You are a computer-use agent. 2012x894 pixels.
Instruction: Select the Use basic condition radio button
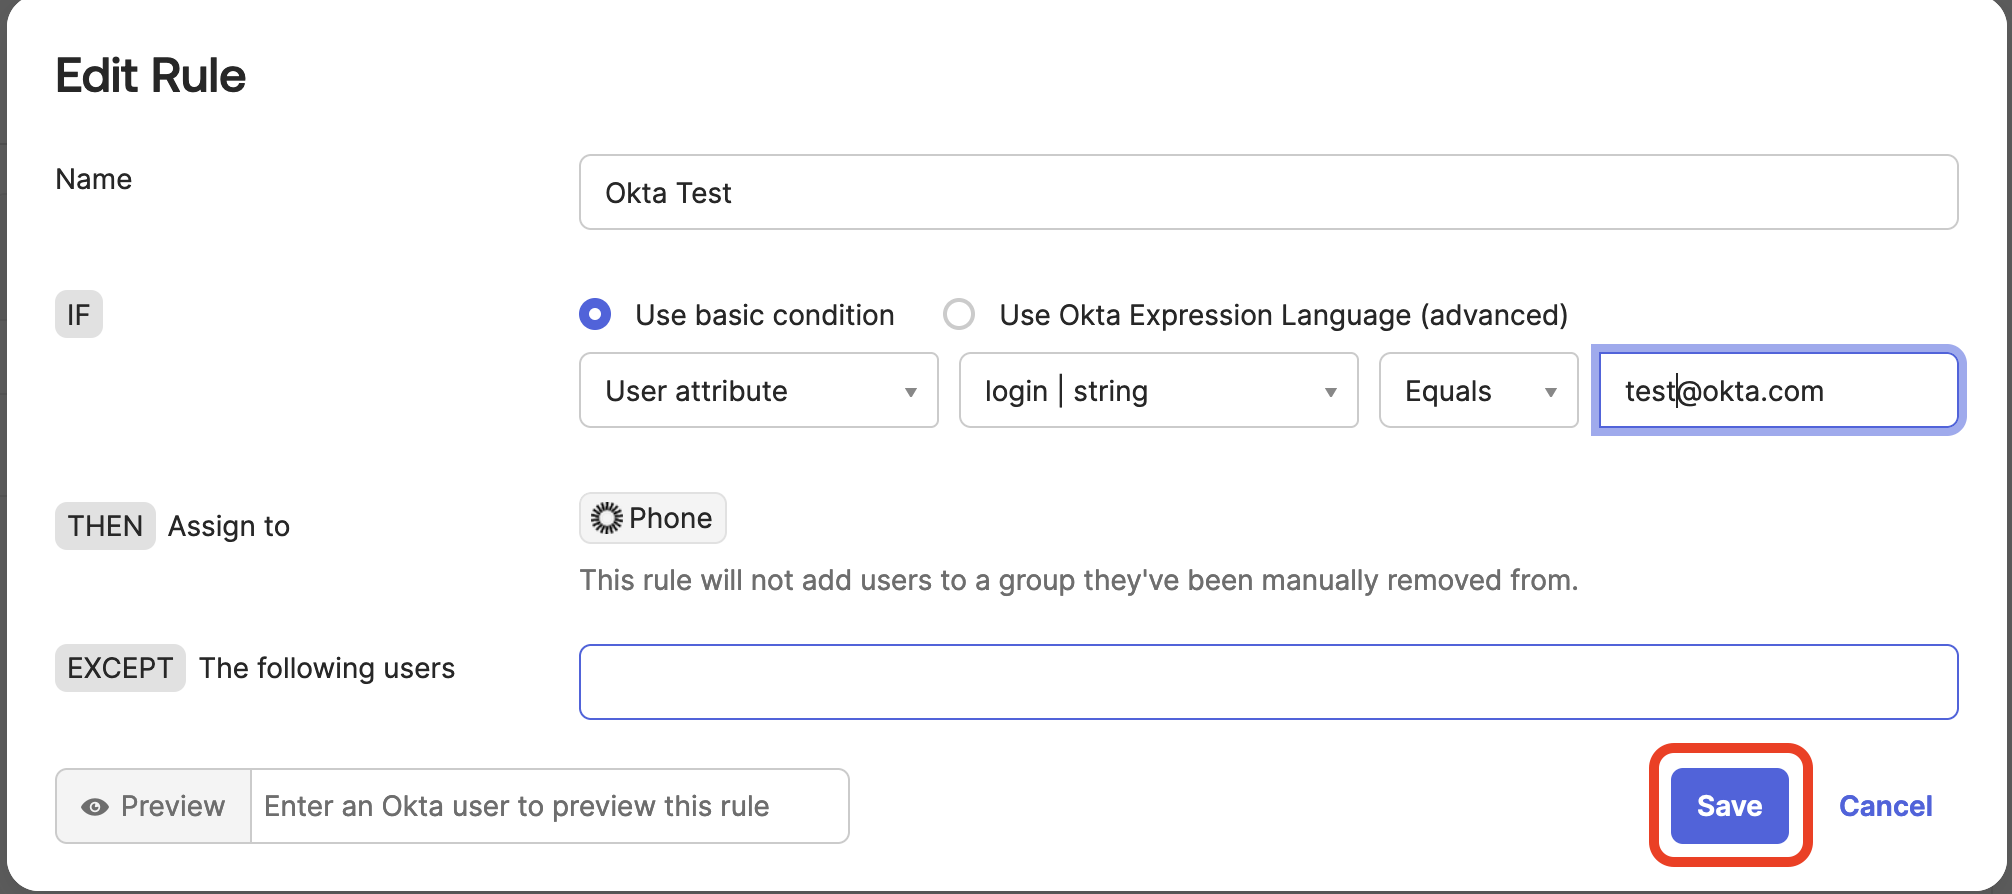click(x=595, y=315)
